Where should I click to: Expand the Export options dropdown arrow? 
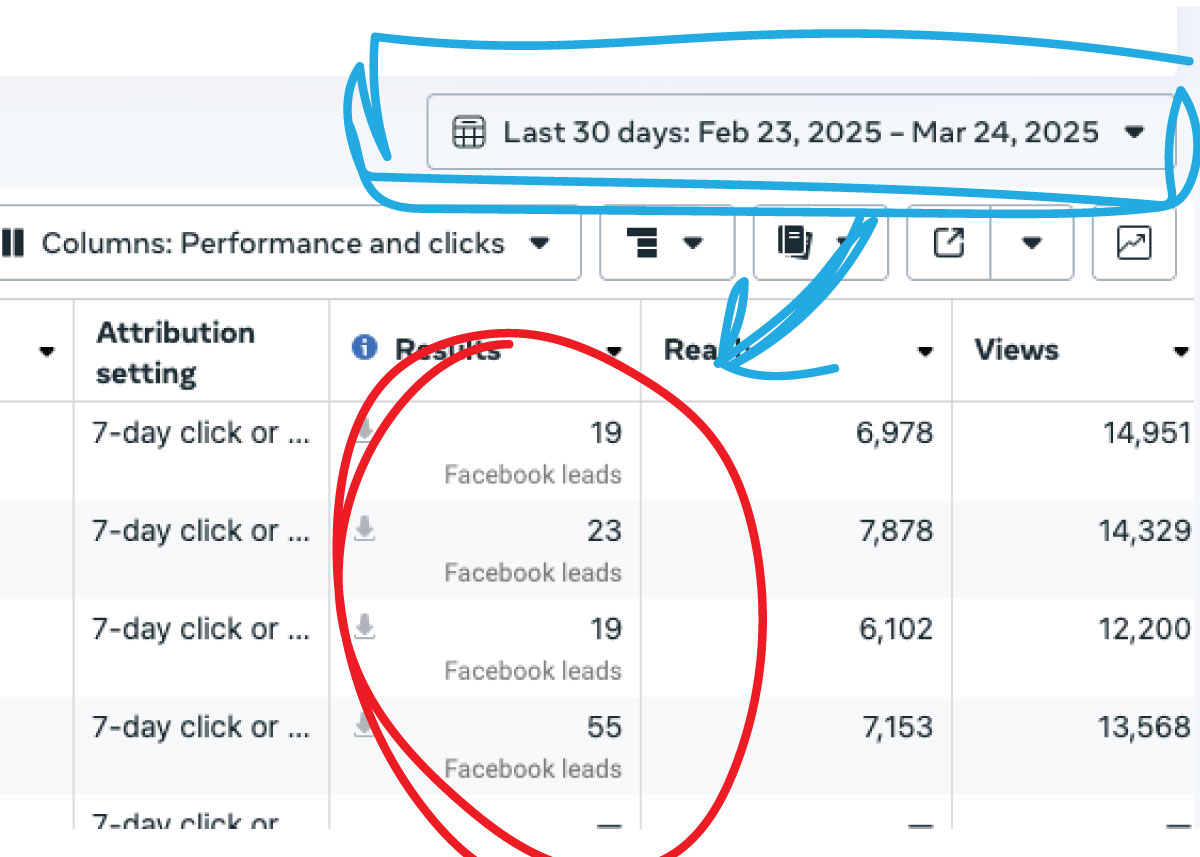[1032, 243]
